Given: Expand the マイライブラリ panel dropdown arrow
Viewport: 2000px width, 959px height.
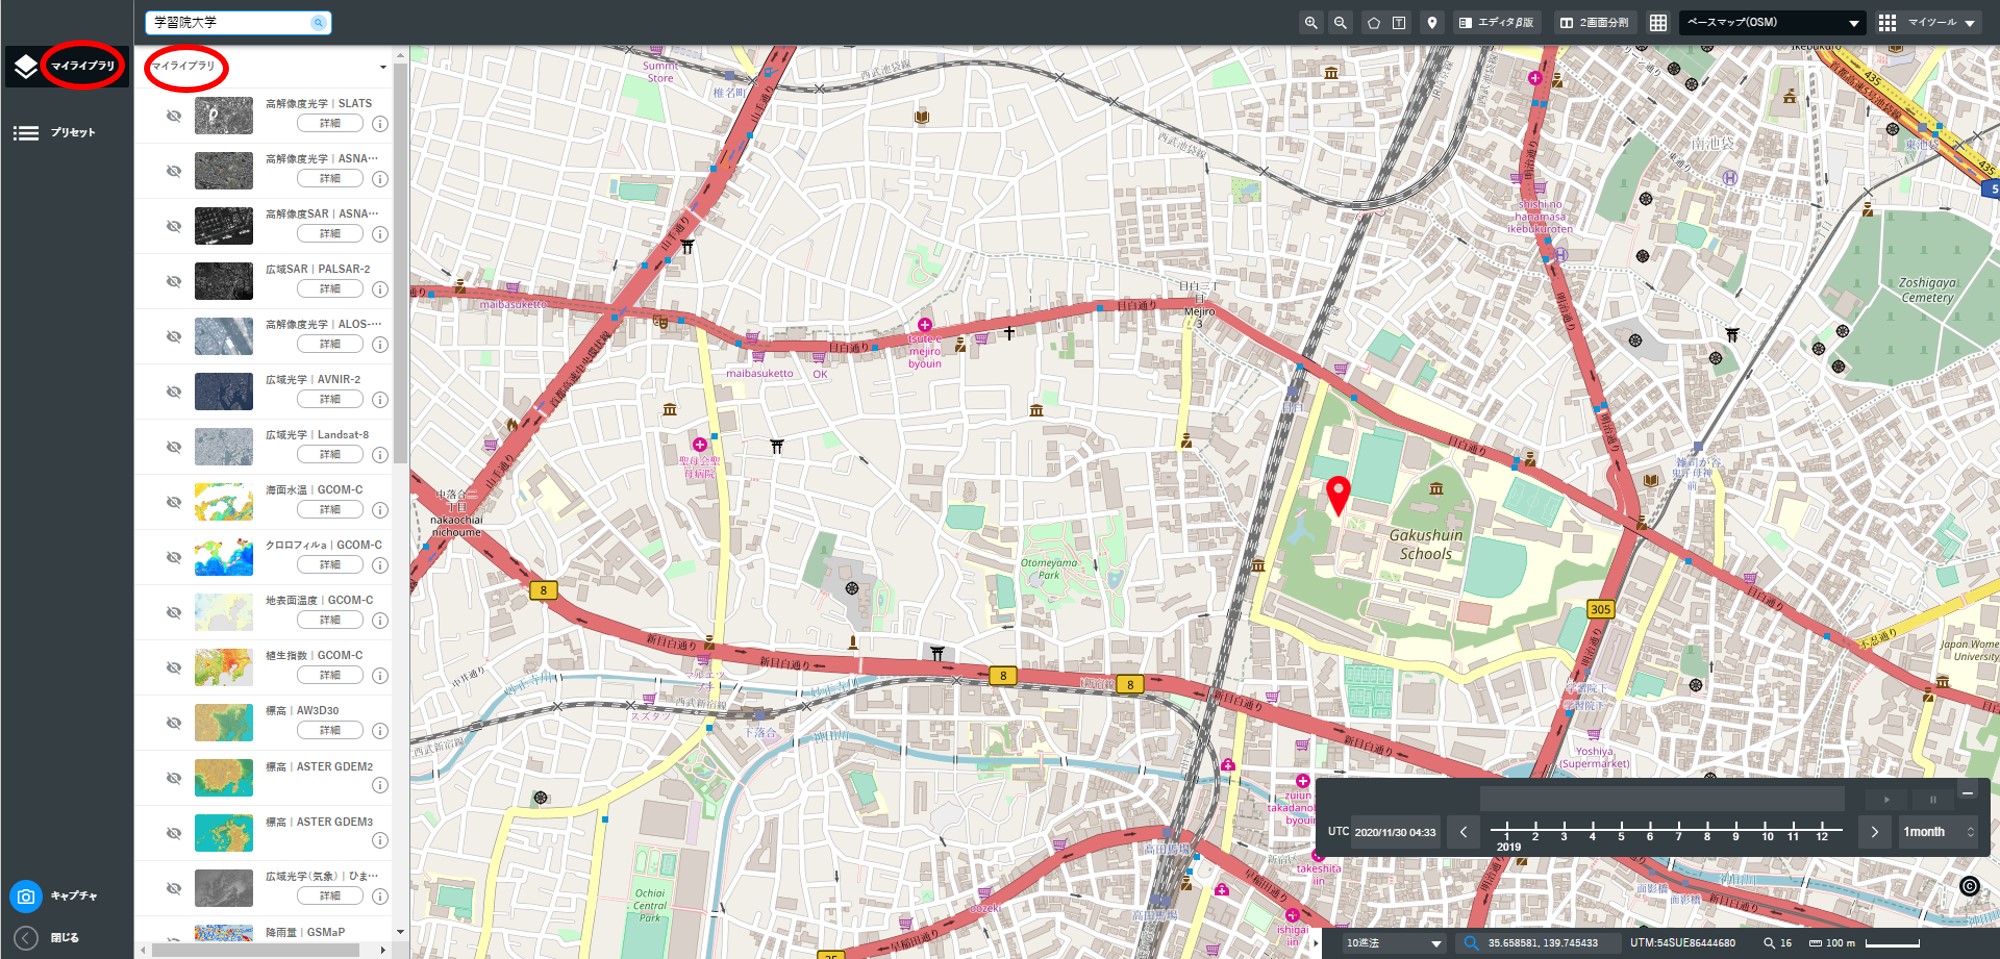Looking at the screenshot, I should [x=383, y=68].
